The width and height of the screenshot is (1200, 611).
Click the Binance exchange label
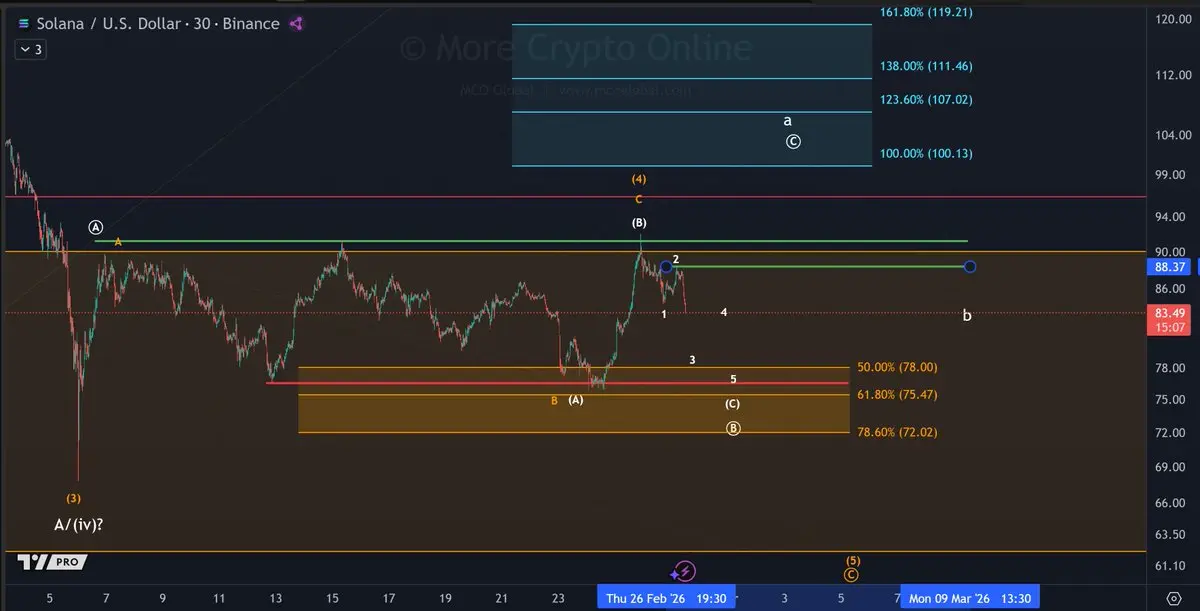click(252, 23)
